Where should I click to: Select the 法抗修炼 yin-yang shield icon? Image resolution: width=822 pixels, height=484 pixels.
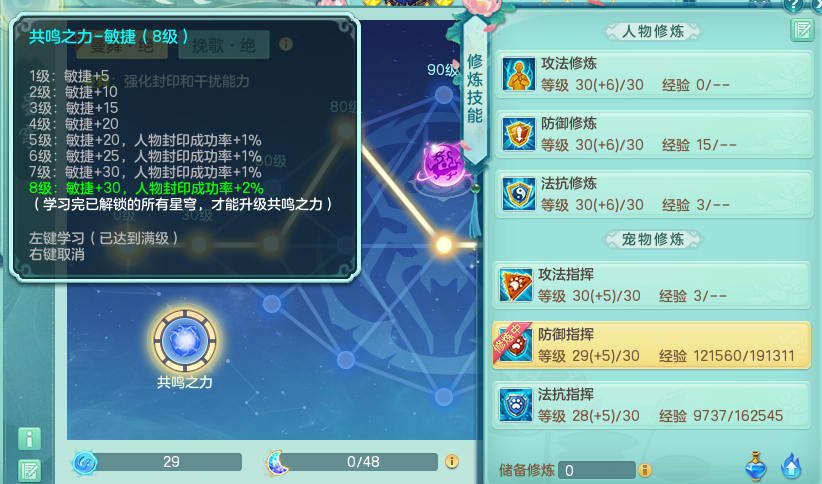518,194
